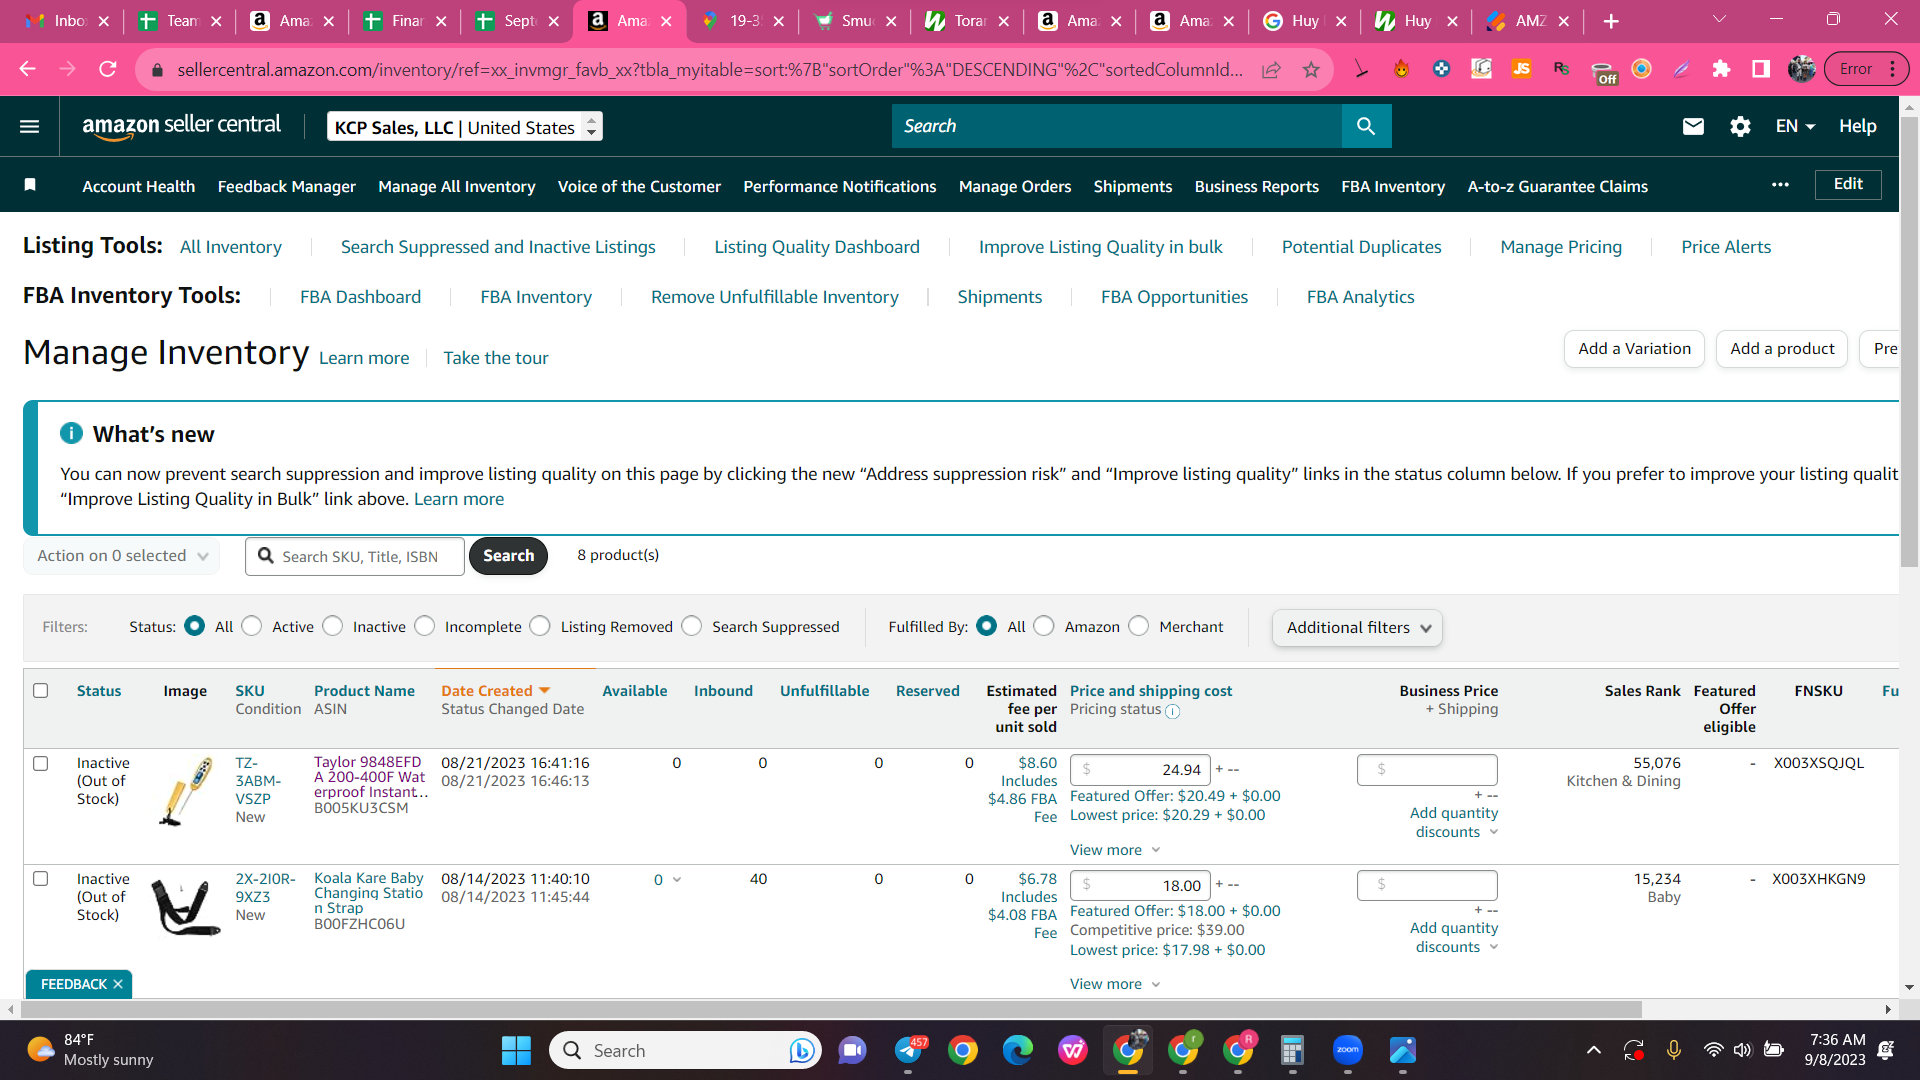The width and height of the screenshot is (1920, 1080).
Task: Select the Incomplete status radio button
Action: 425,626
